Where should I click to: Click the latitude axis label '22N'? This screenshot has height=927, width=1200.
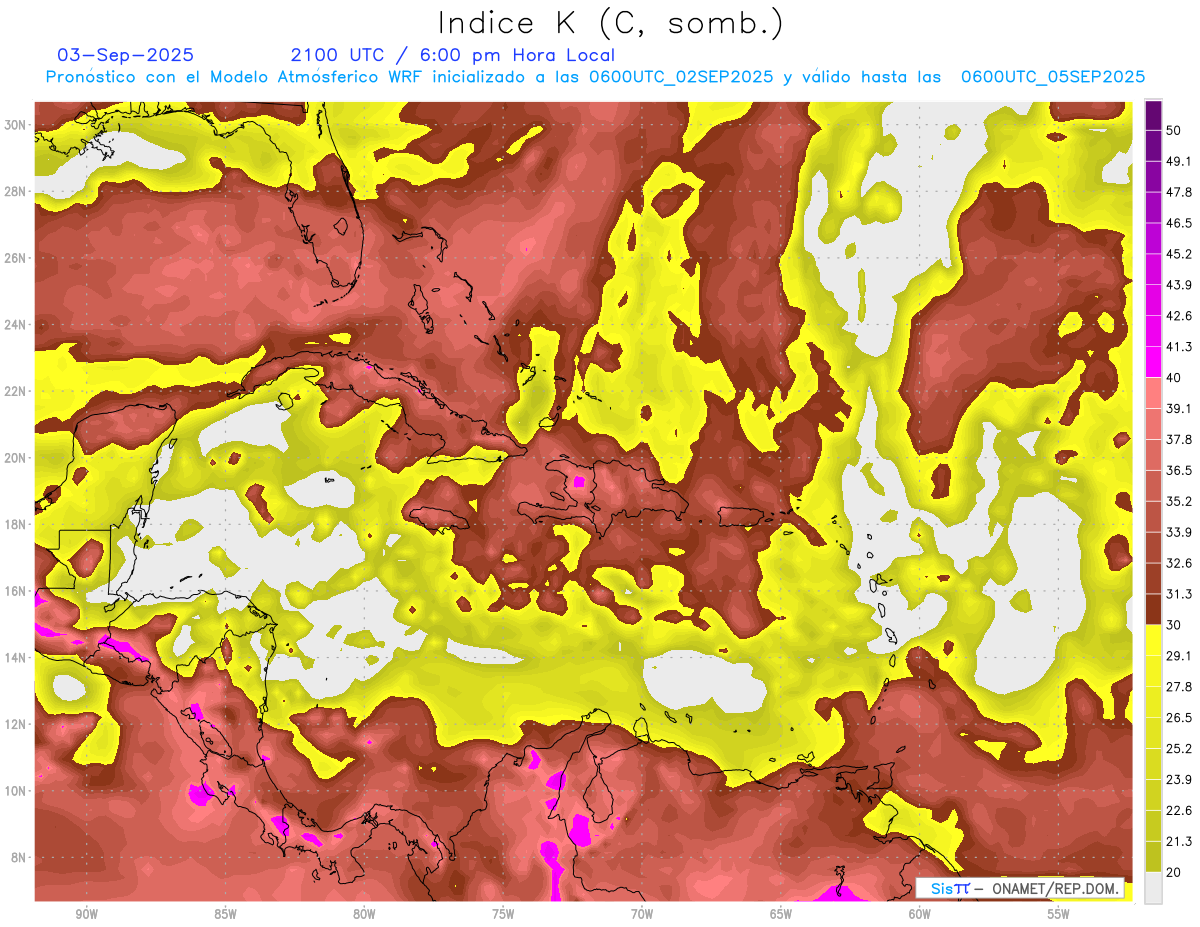click(16, 391)
